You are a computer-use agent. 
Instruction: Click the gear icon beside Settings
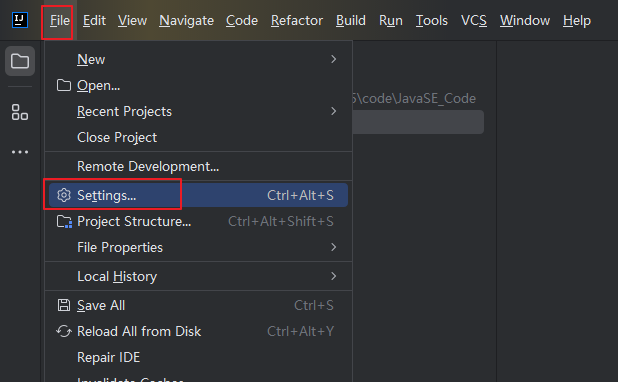(x=63, y=195)
